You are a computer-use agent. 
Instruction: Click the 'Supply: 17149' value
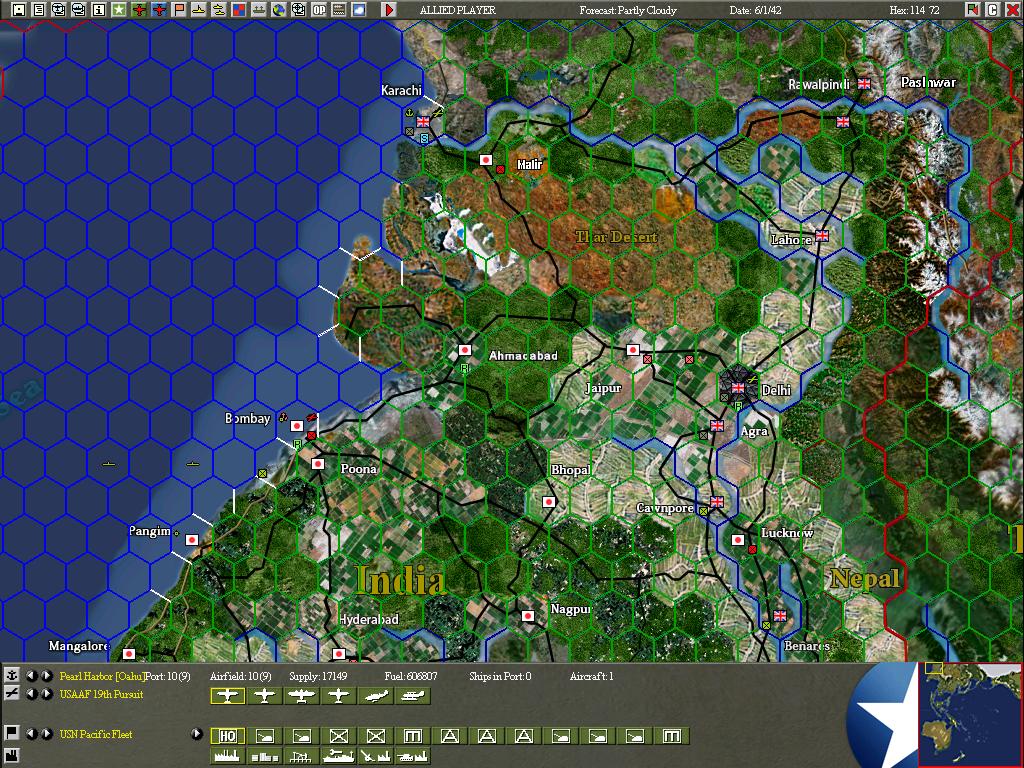tap(319, 676)
